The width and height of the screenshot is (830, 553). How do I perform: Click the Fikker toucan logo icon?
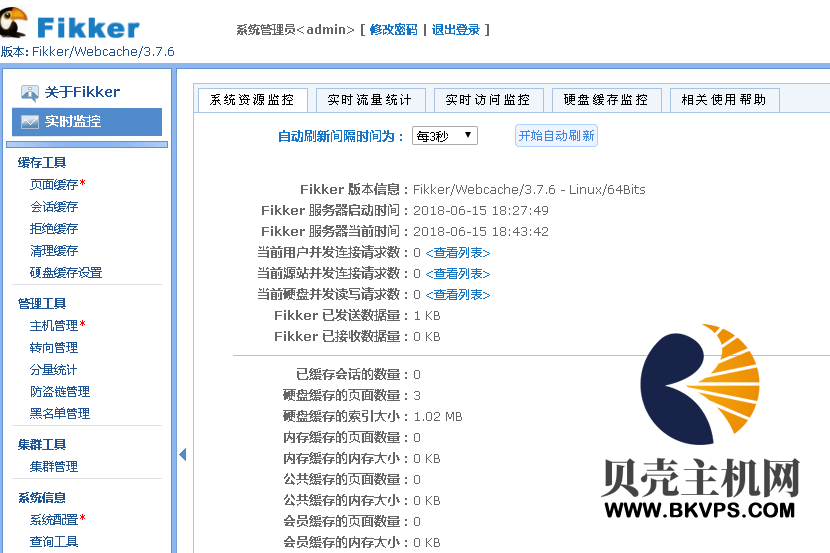[x=14, y=23]
